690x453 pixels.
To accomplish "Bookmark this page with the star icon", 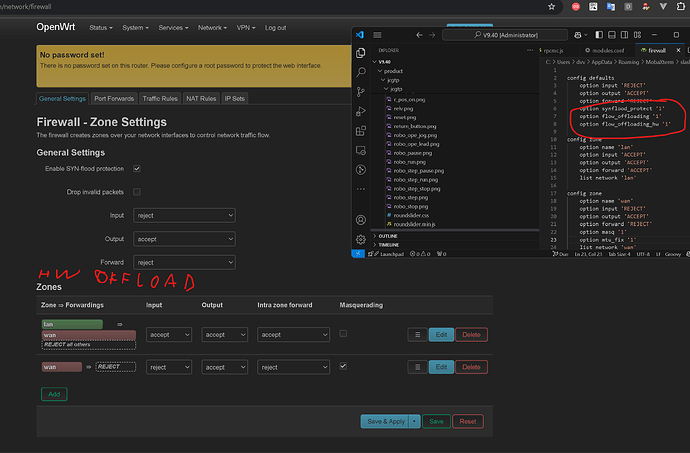I will 551,7.
